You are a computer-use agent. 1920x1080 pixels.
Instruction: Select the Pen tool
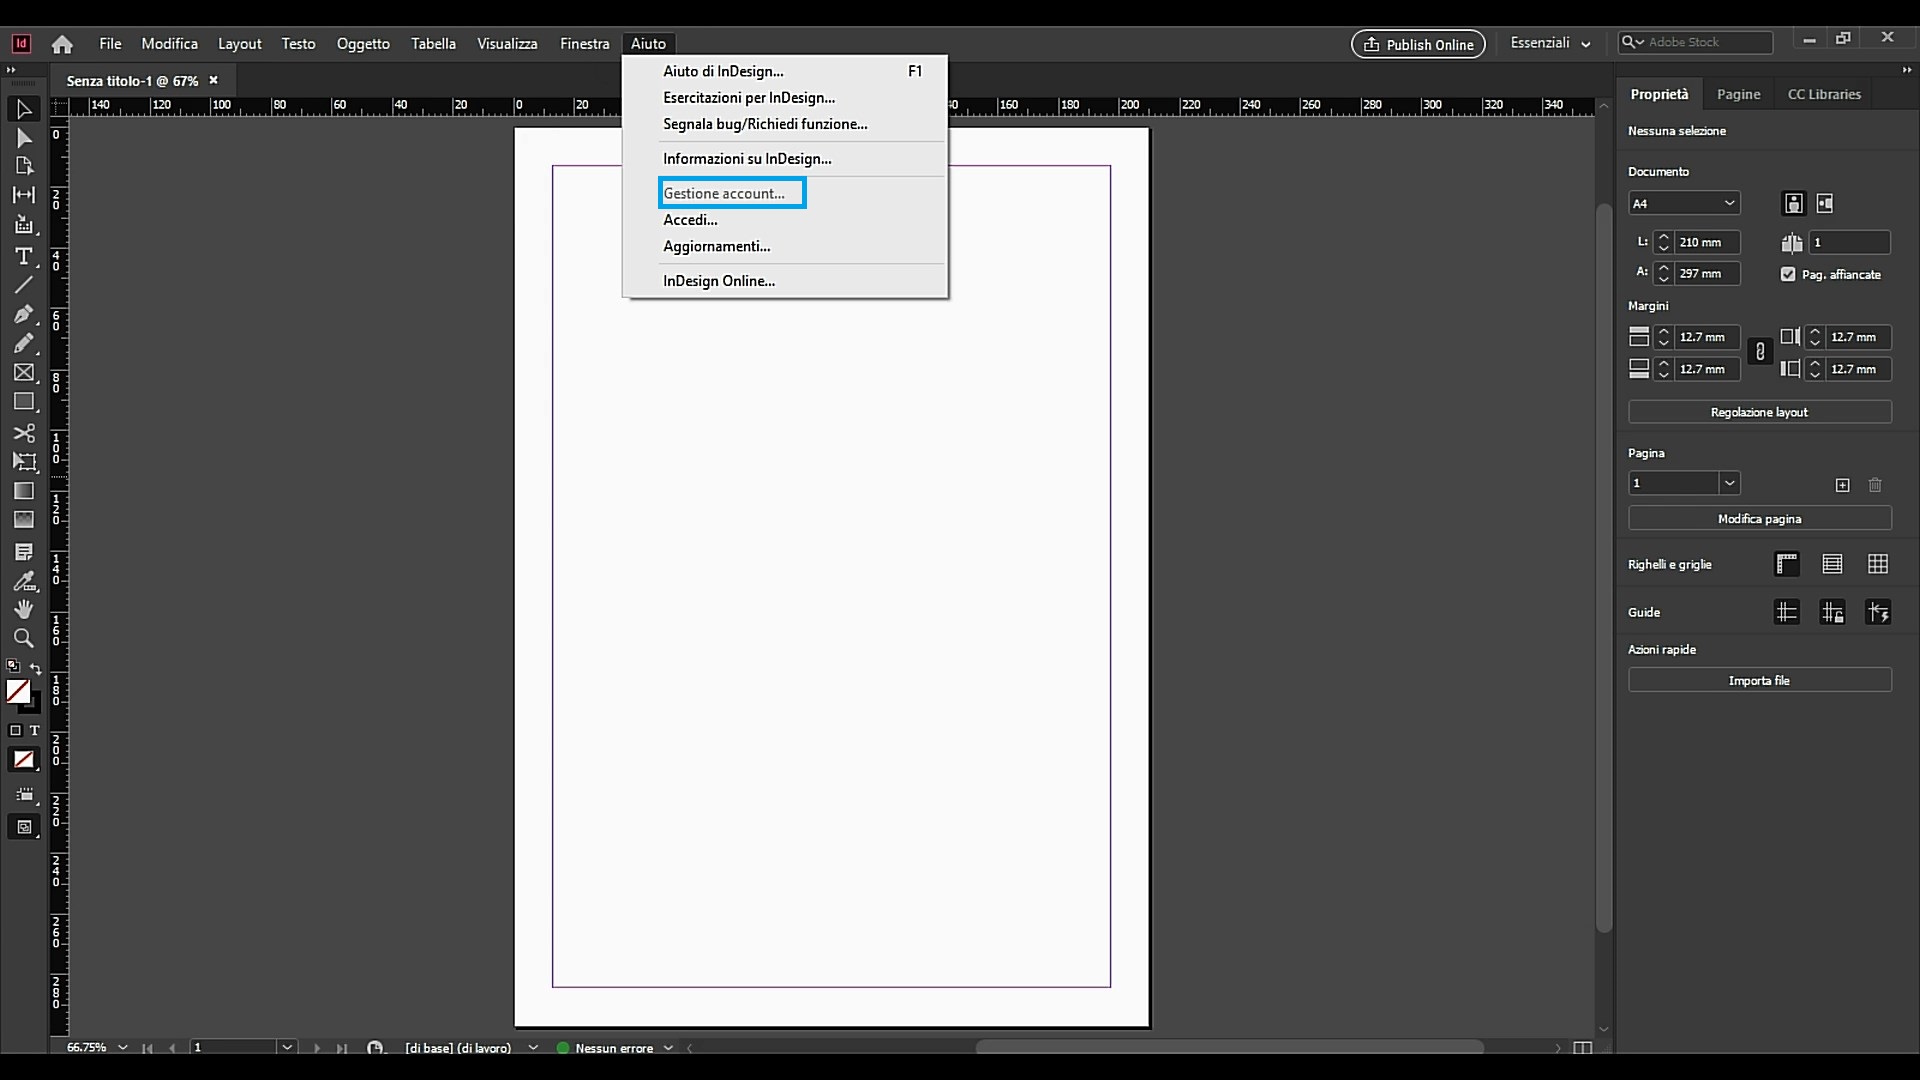click(24, 314)
